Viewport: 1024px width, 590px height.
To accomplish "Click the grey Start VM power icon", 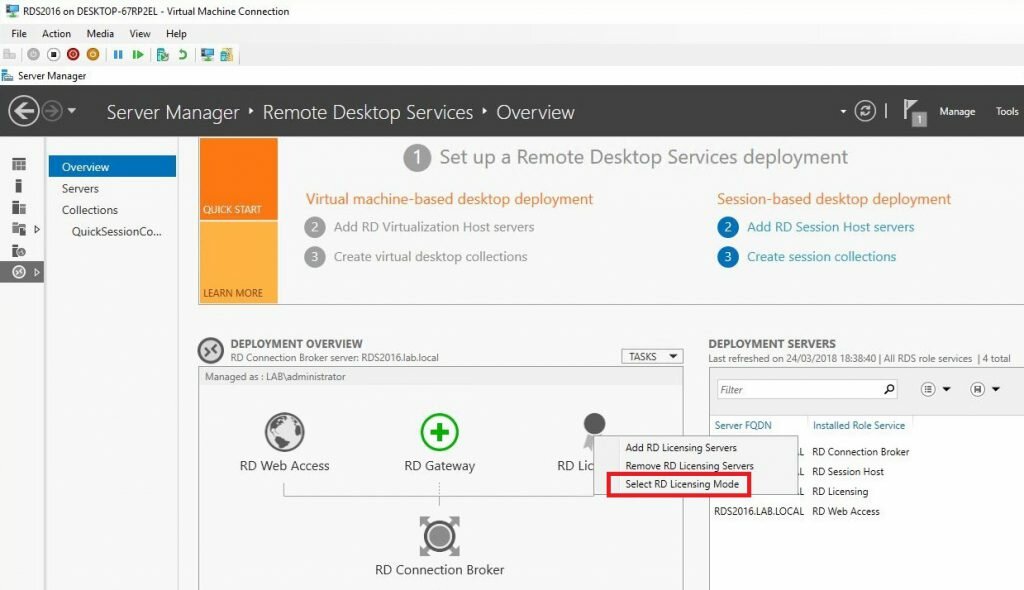I will click(x=33, y=55).
